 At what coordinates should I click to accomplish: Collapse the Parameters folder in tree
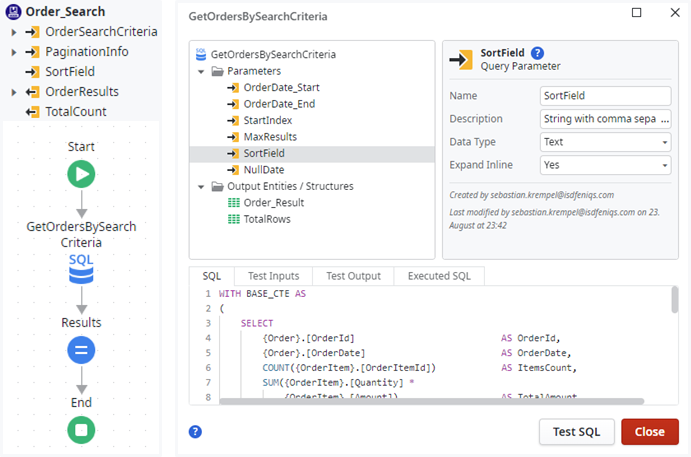coord(201,71)
